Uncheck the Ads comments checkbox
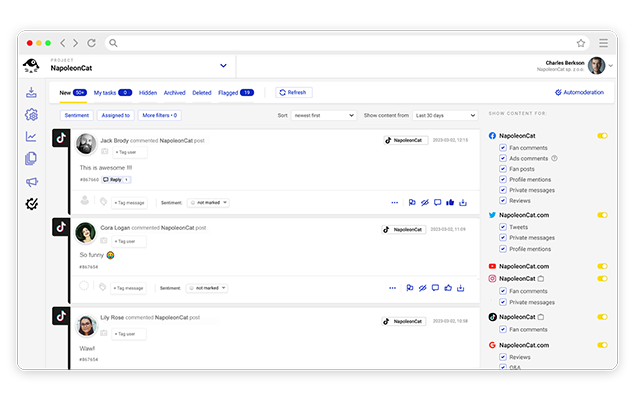 [x=503, y=158]
